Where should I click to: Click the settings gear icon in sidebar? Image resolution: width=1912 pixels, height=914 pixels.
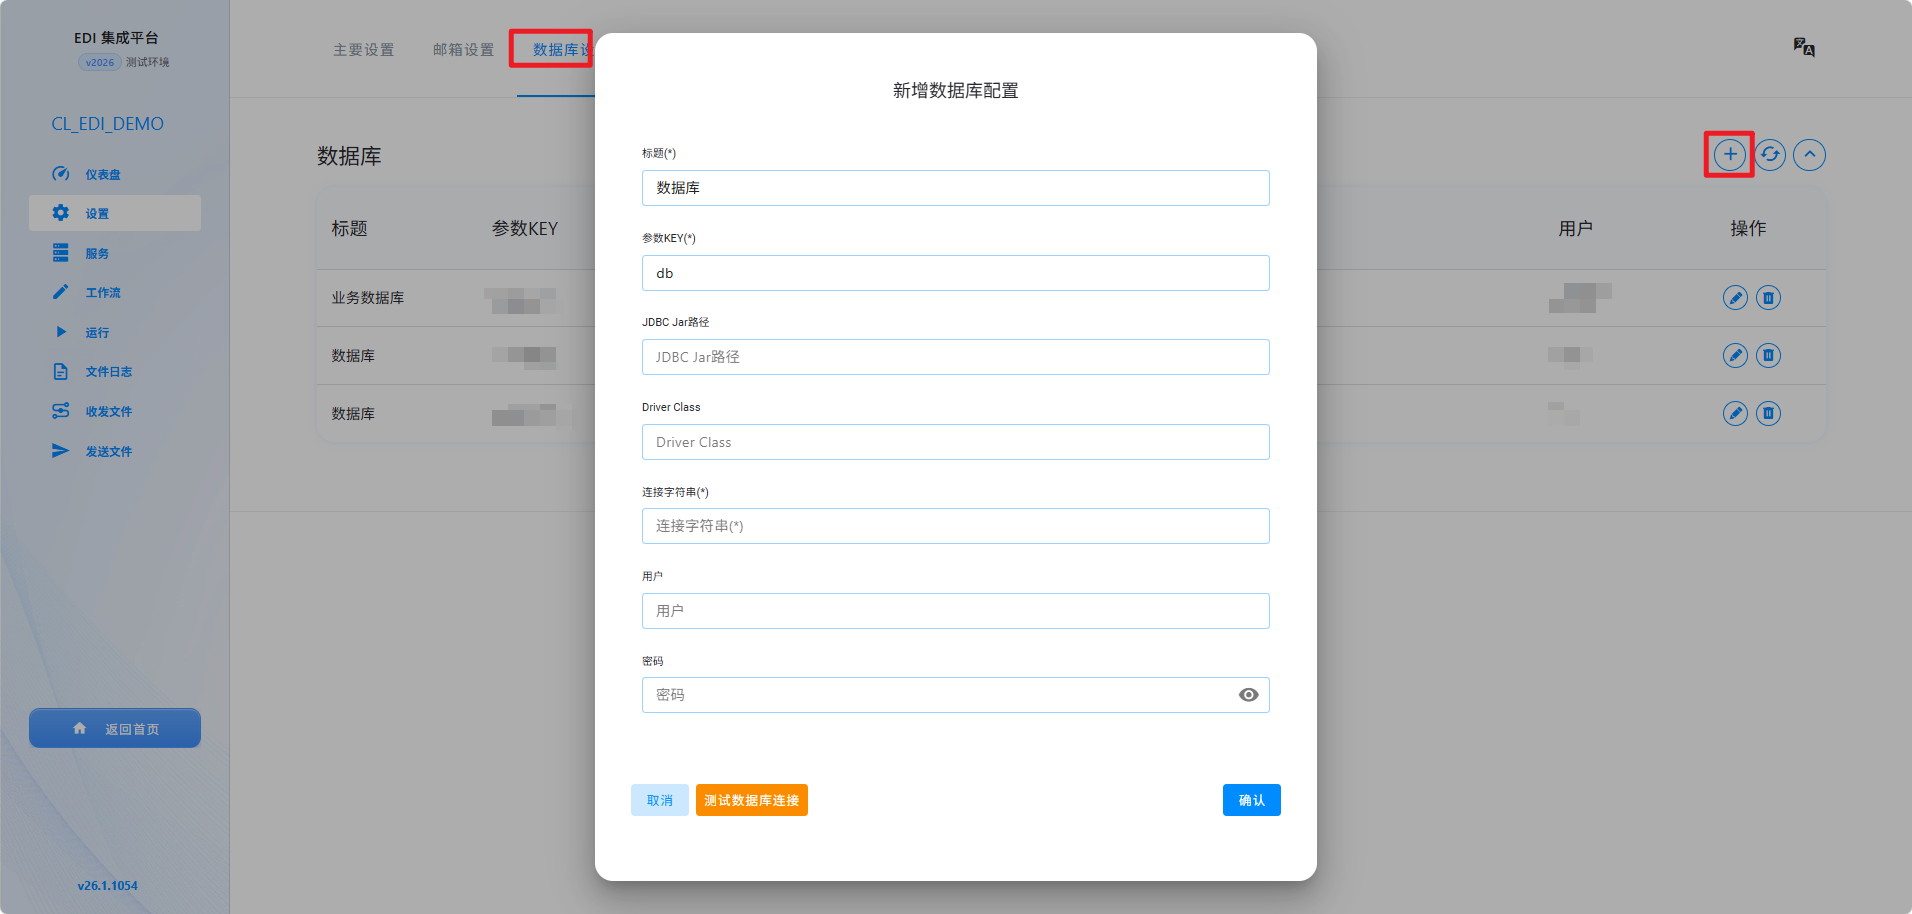pos(61,213)
